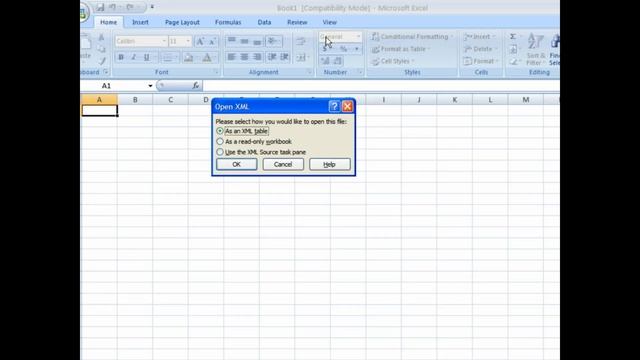Click the Fill Color bucket icon

pos(189,58)
